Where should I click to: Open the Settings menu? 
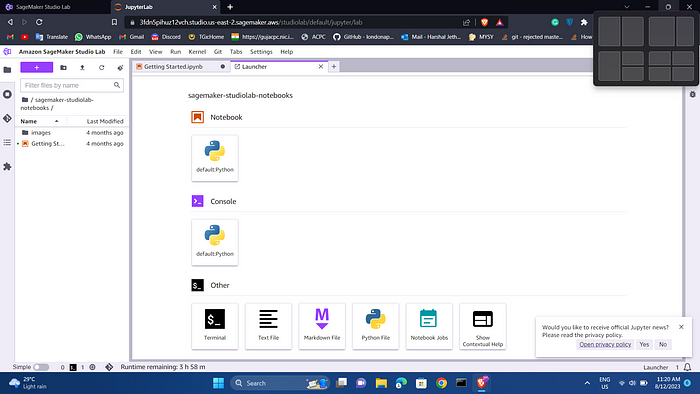pos(261,52)
